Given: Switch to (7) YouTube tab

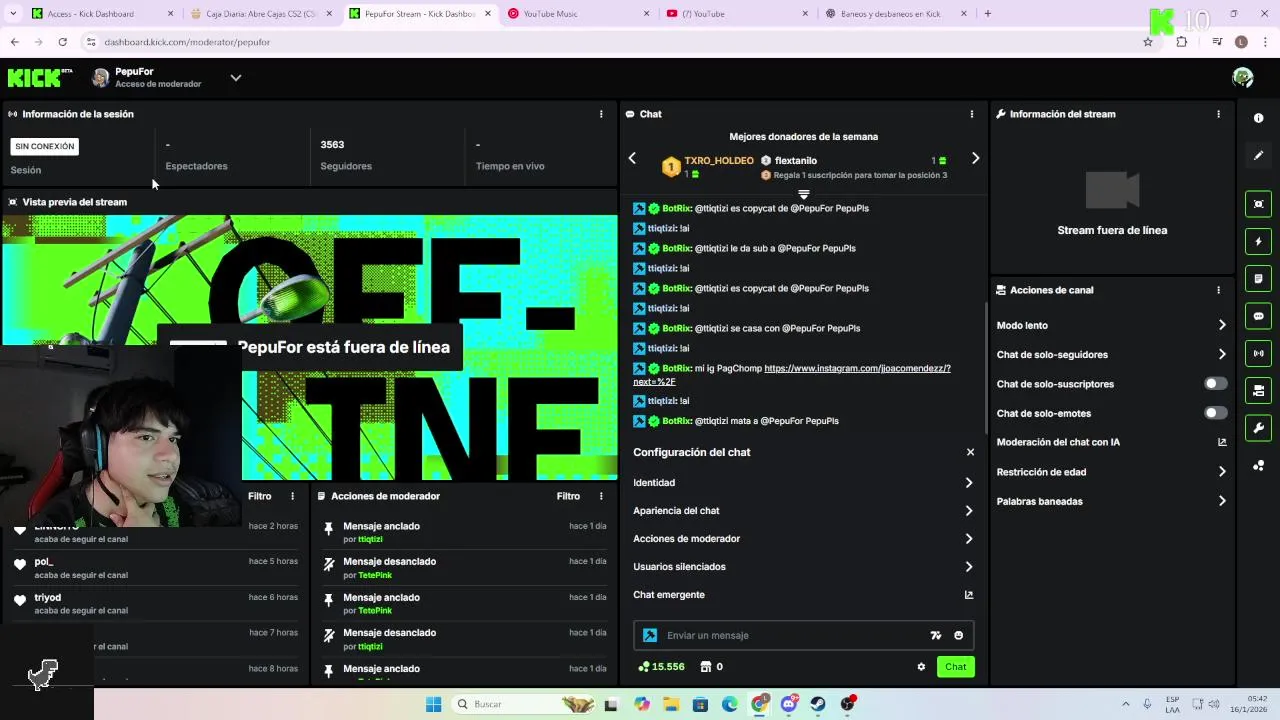Looking at the screenshot, I should point(736,14).
